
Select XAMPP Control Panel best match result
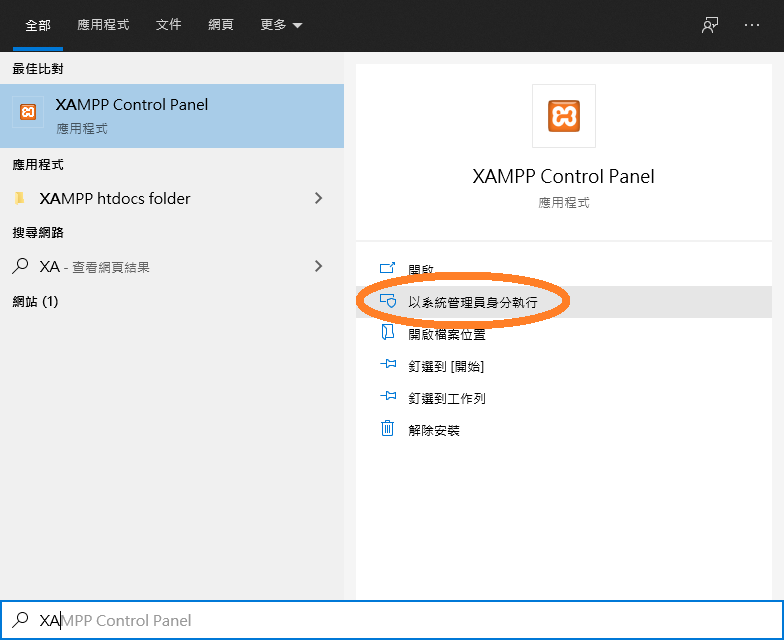pos(172,116)
